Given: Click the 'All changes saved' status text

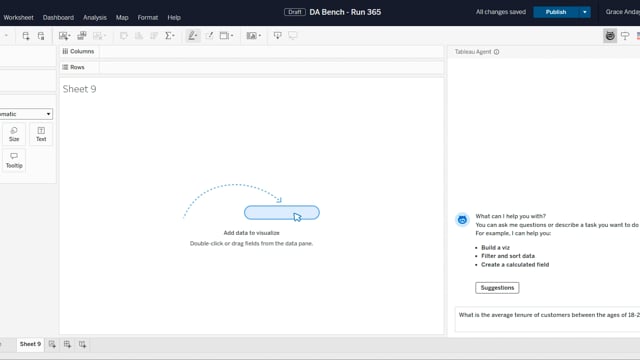Looking at the screenshot, I should 501,12.
